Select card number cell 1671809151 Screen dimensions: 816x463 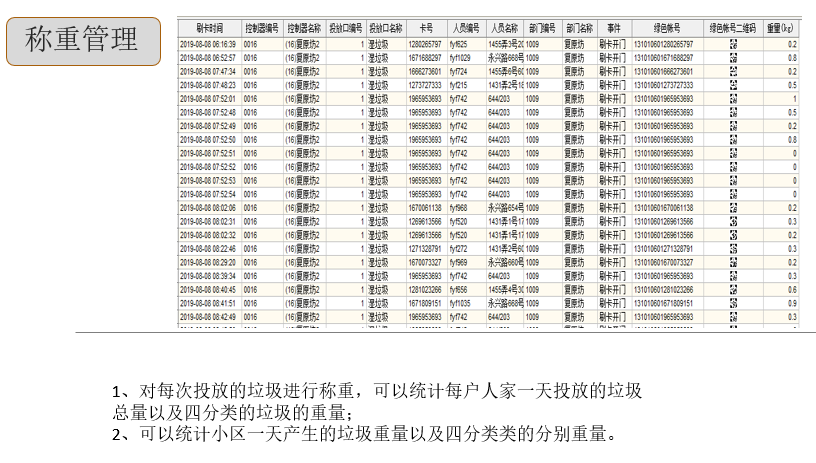click(425, 303)
